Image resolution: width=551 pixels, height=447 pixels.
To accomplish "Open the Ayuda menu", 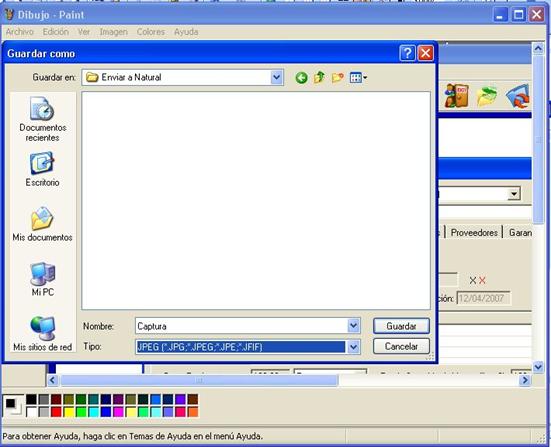I will [186, 32].
